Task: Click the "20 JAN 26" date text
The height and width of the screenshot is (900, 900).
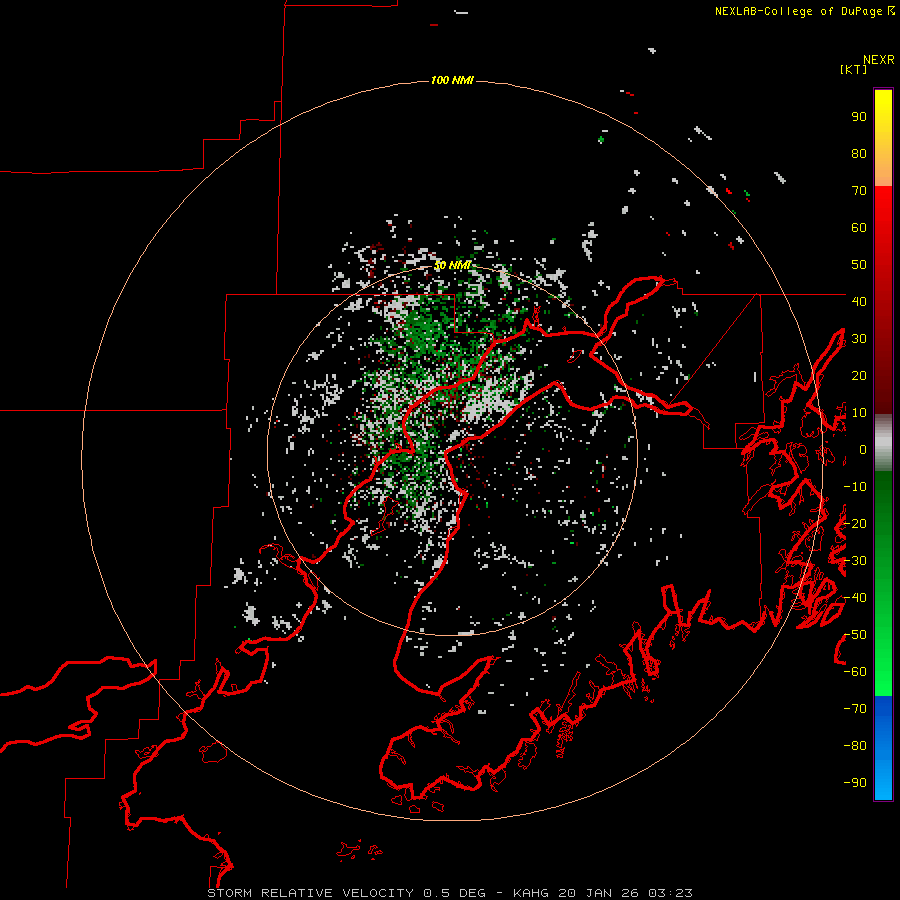Action: click(x=598, y=893)
